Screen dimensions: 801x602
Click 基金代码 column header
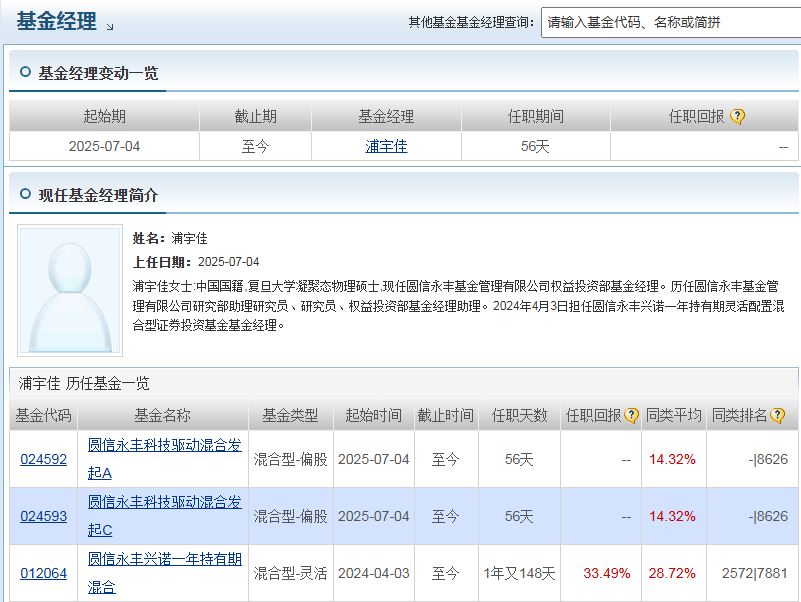[x=43, y=415]
